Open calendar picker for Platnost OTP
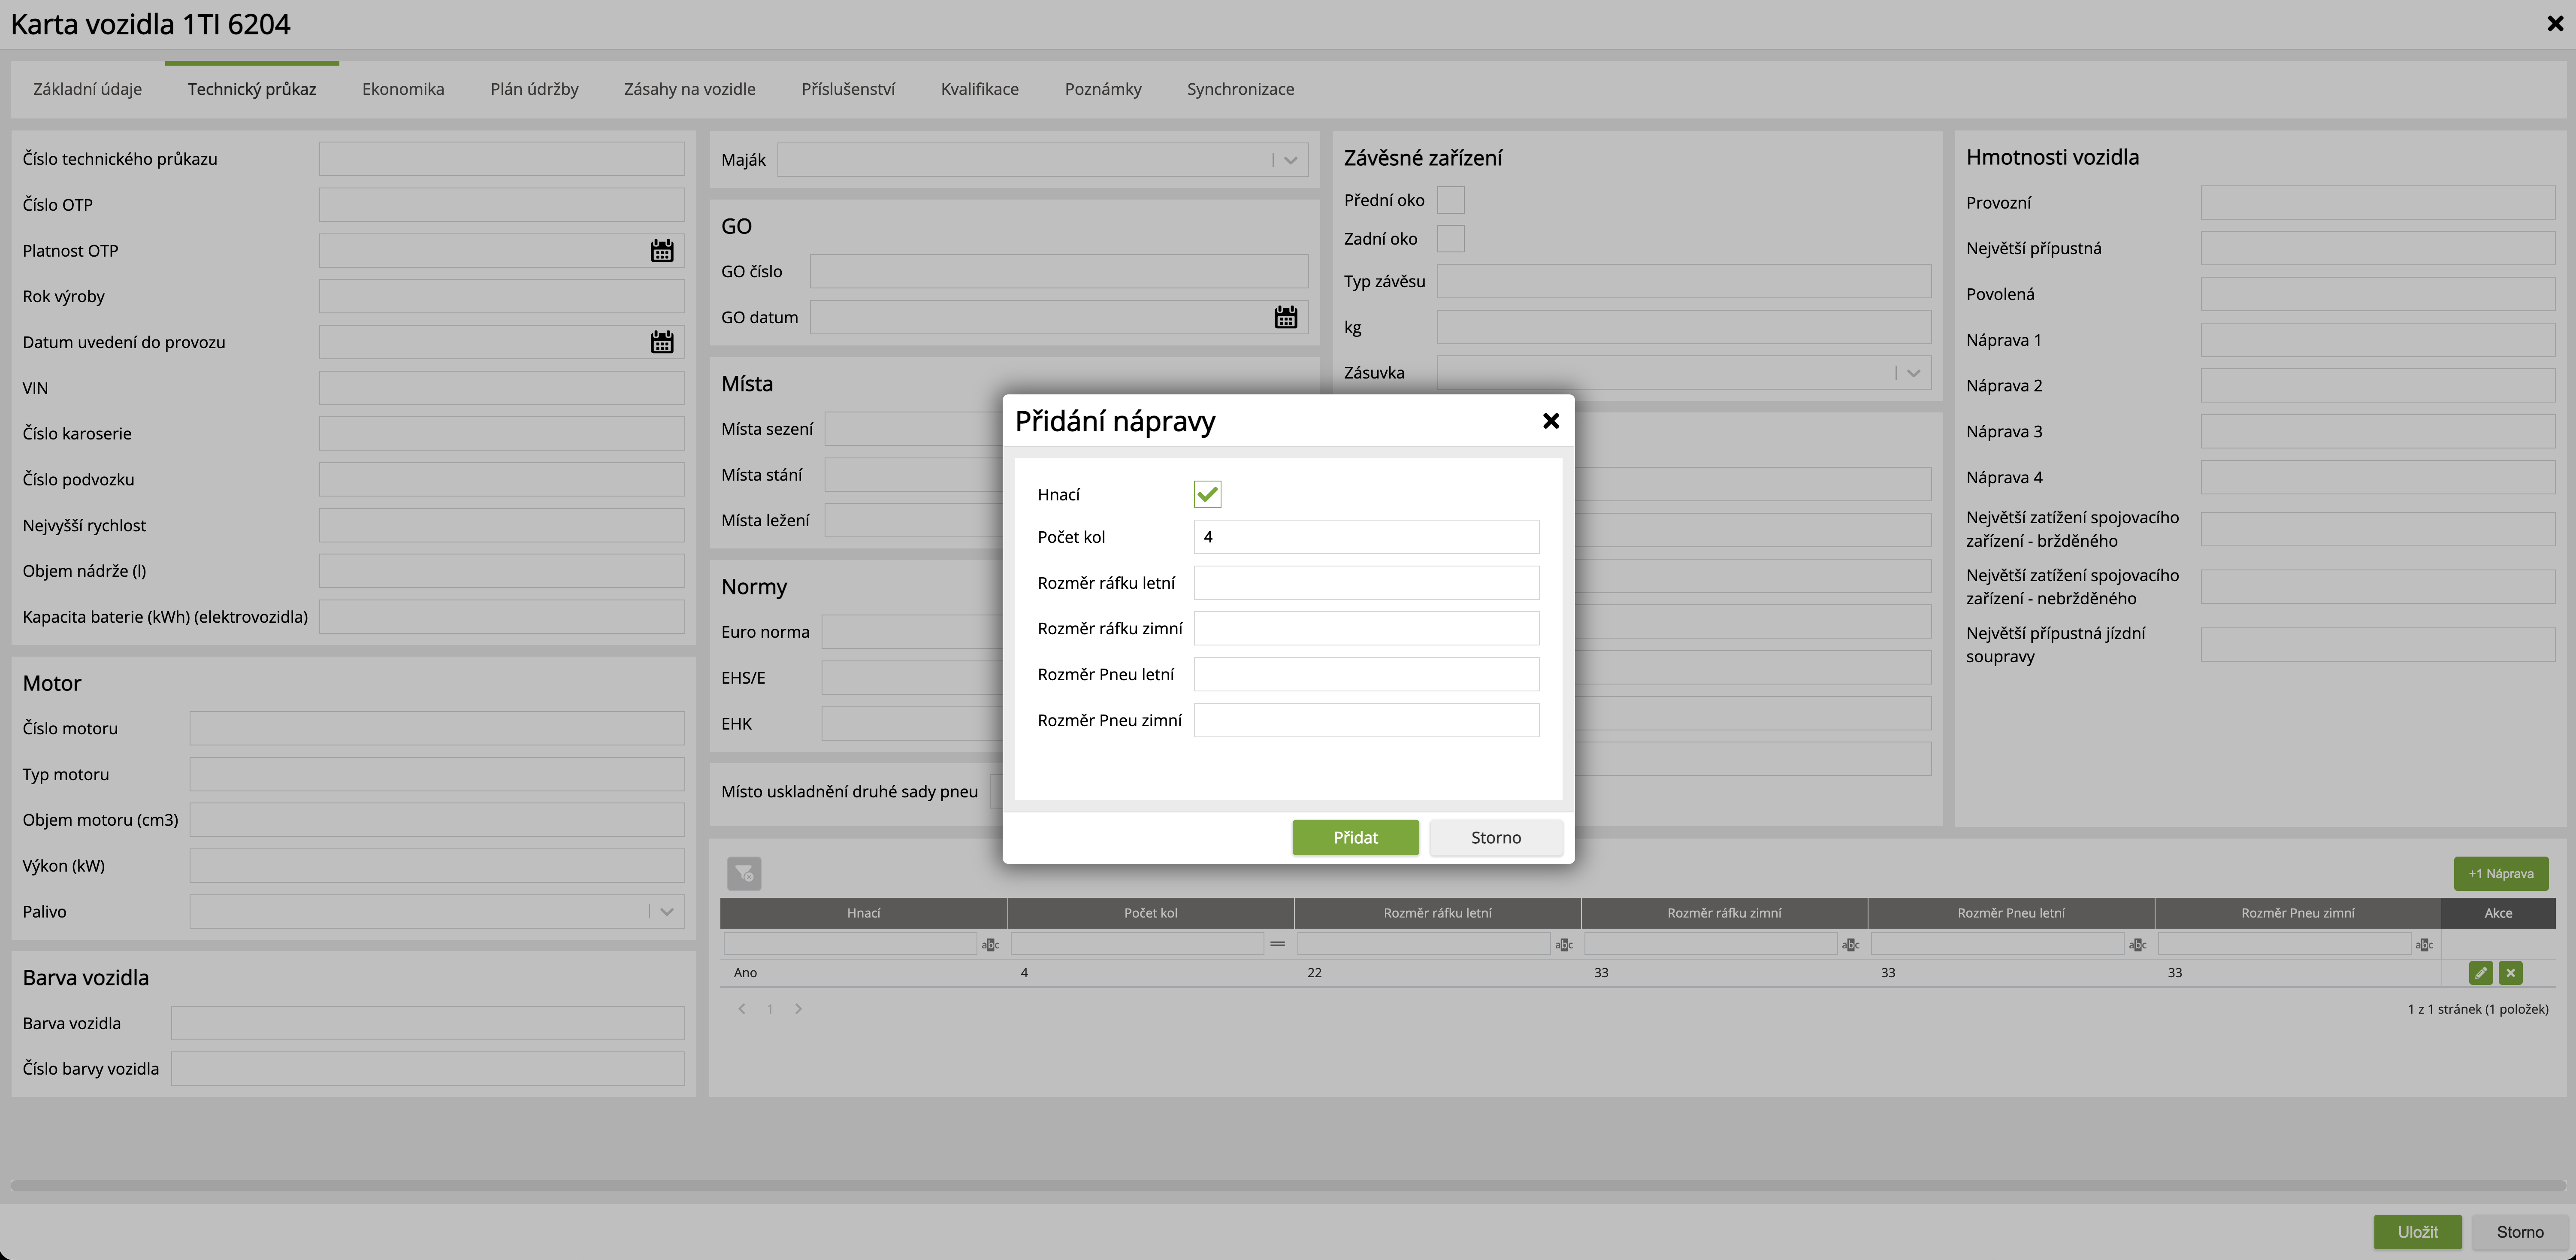The image size is (2576, 1260). (x=661, y=251)
